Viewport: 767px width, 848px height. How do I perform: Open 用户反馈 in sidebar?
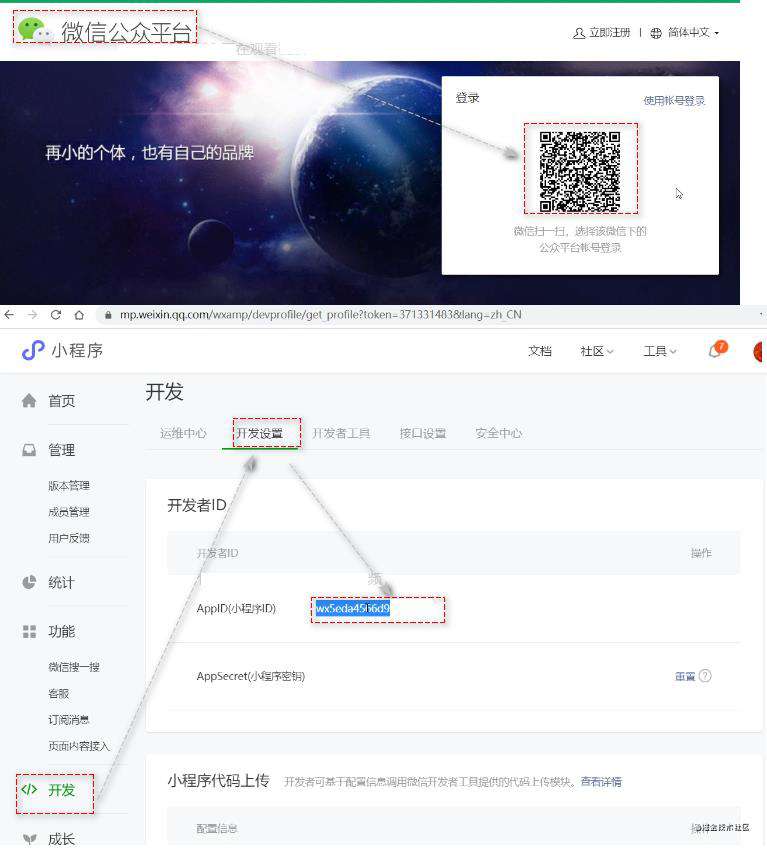(x=69, y=538)
